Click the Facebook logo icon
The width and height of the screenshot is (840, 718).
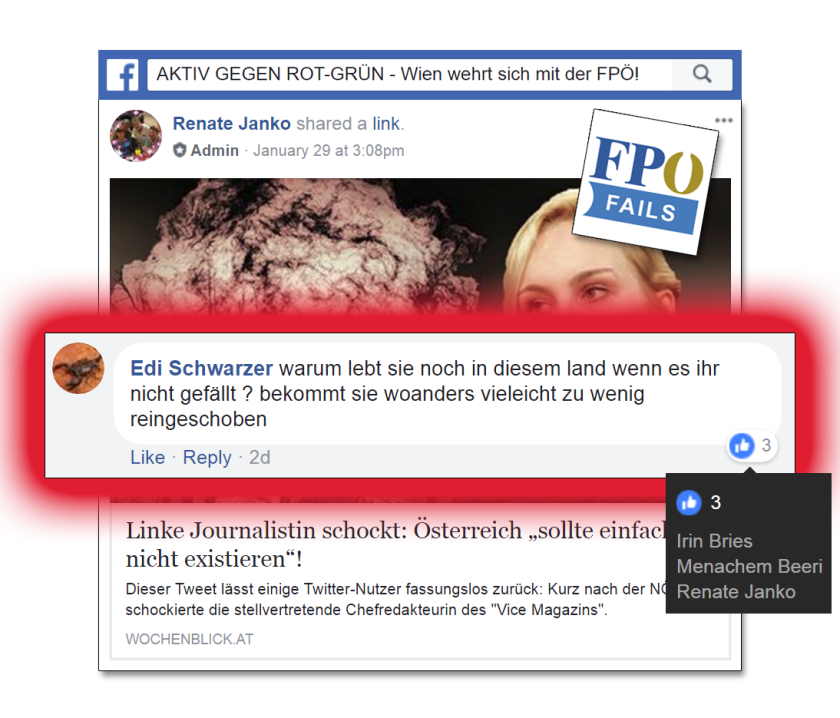coord(123,74)
